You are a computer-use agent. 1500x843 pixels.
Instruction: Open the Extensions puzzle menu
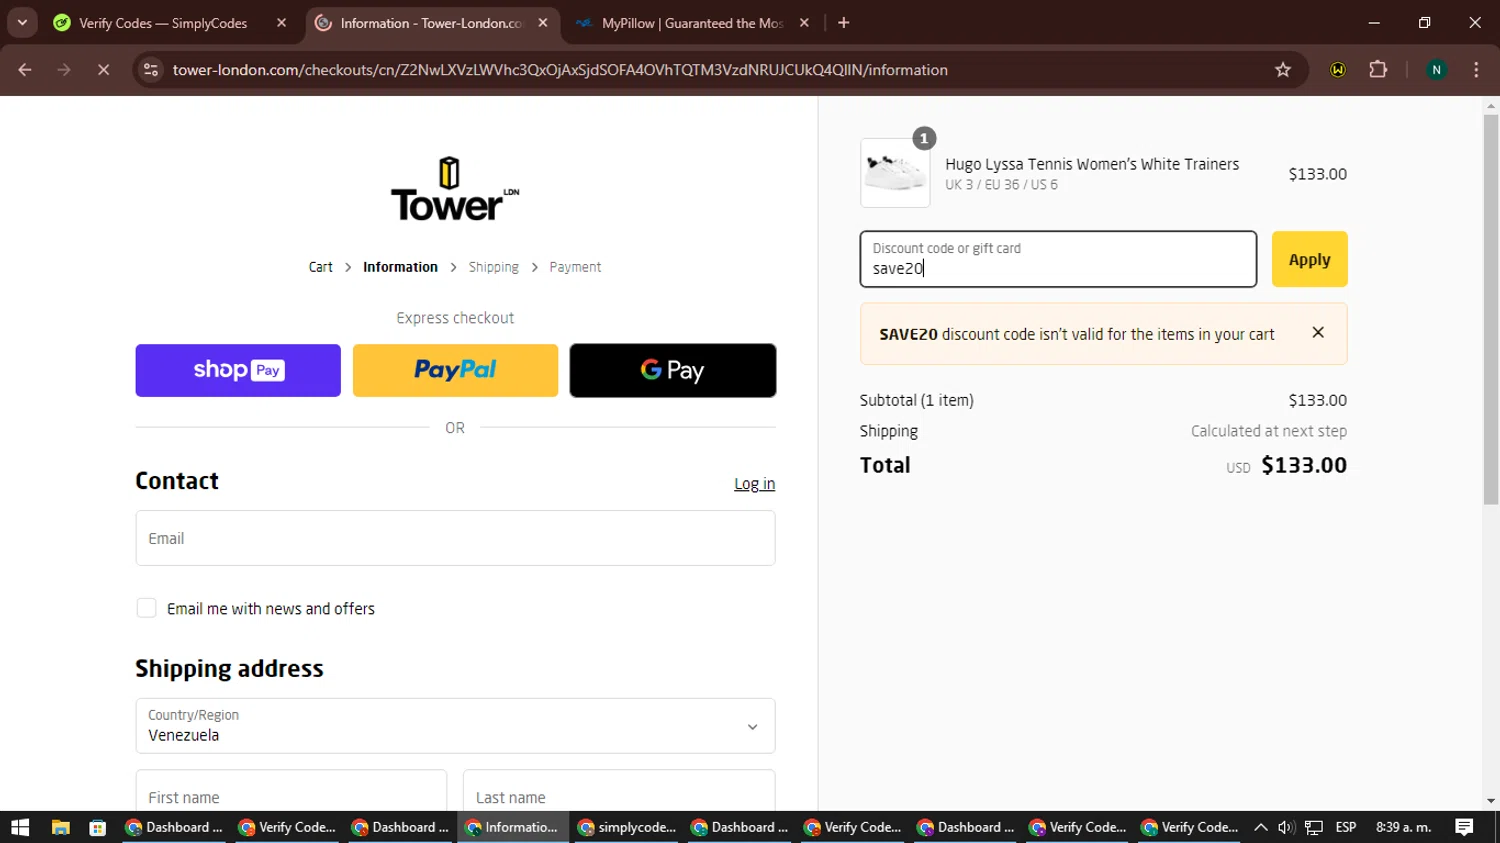click(x=1378, y=70)
